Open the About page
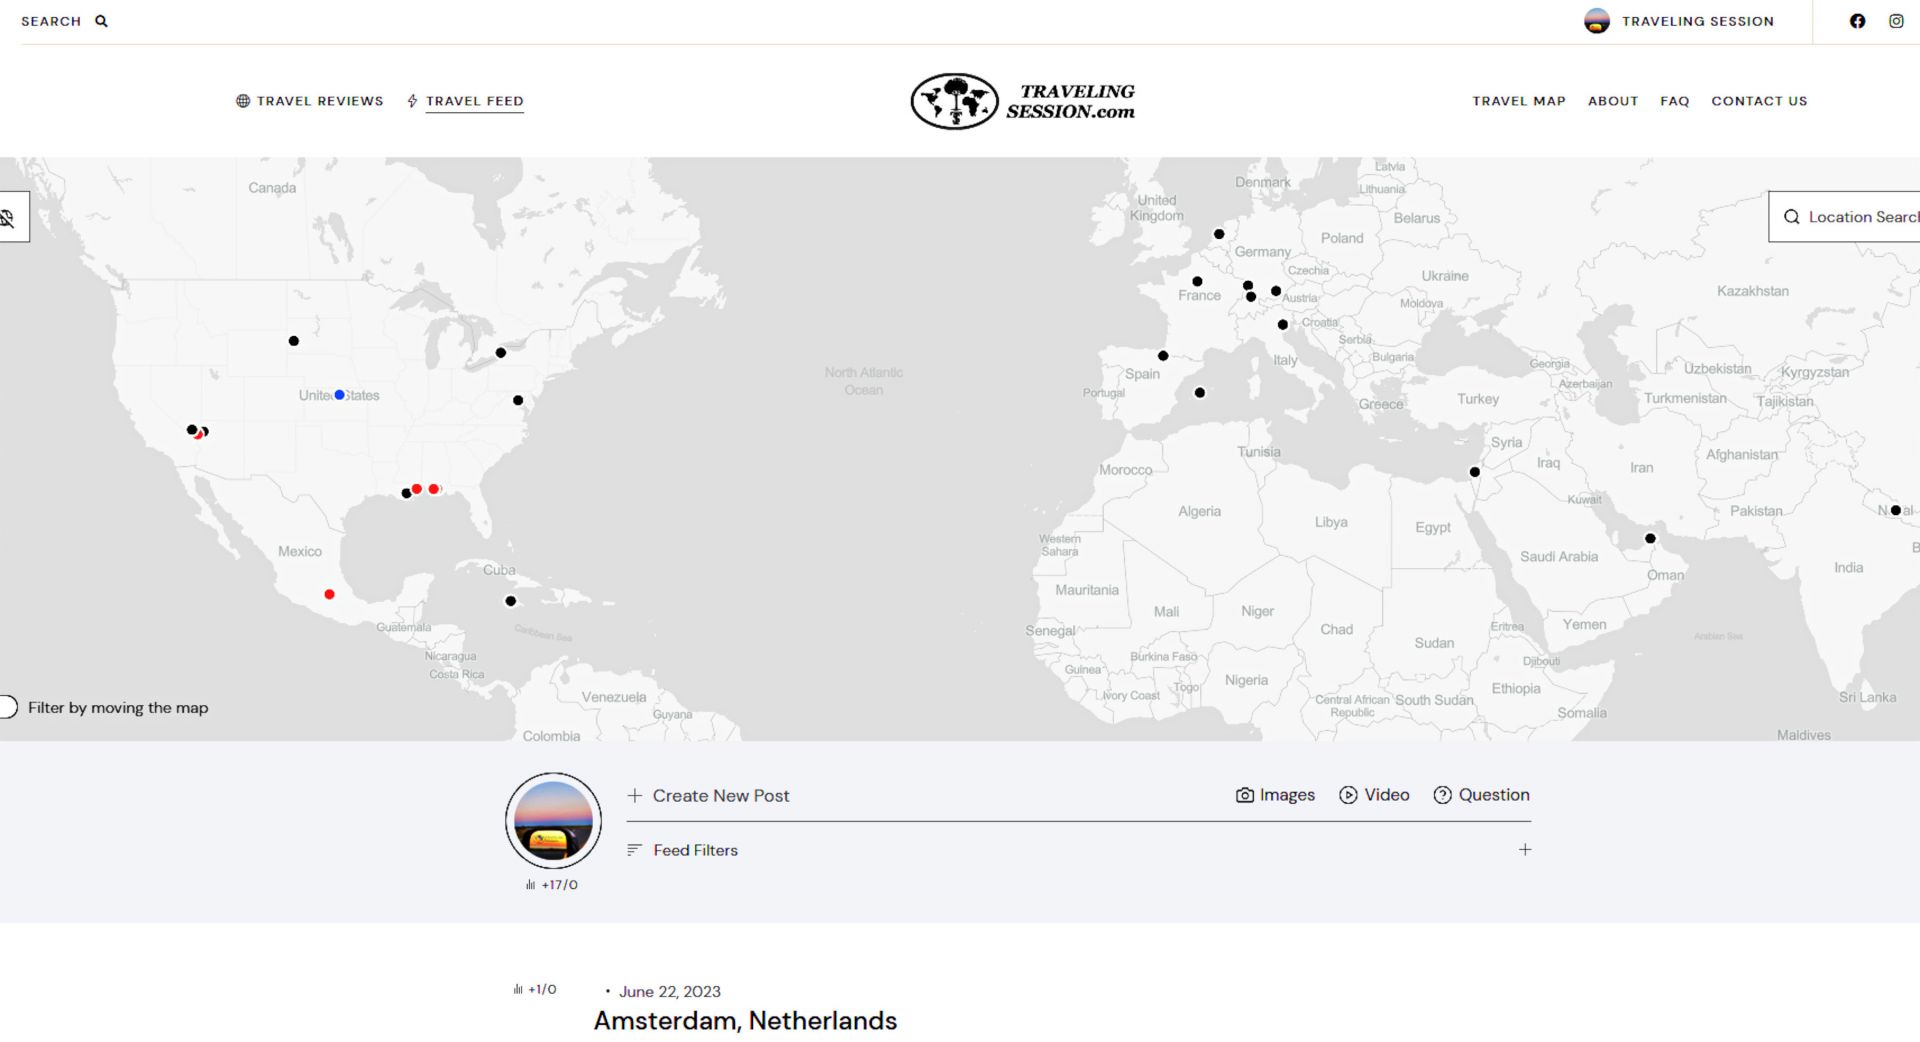 [1612, 101]
